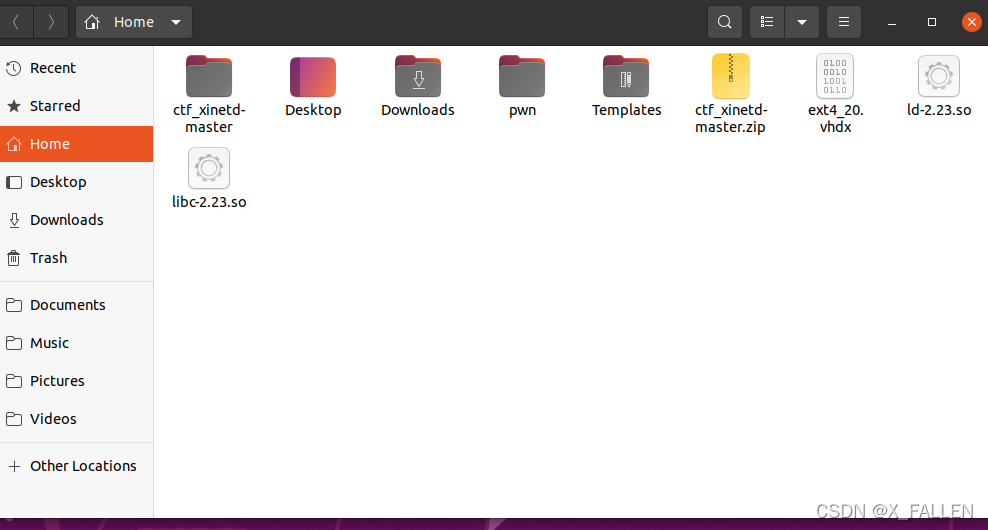
Task: Open search with the magnifier icon
Action: (x=725, y=22)
